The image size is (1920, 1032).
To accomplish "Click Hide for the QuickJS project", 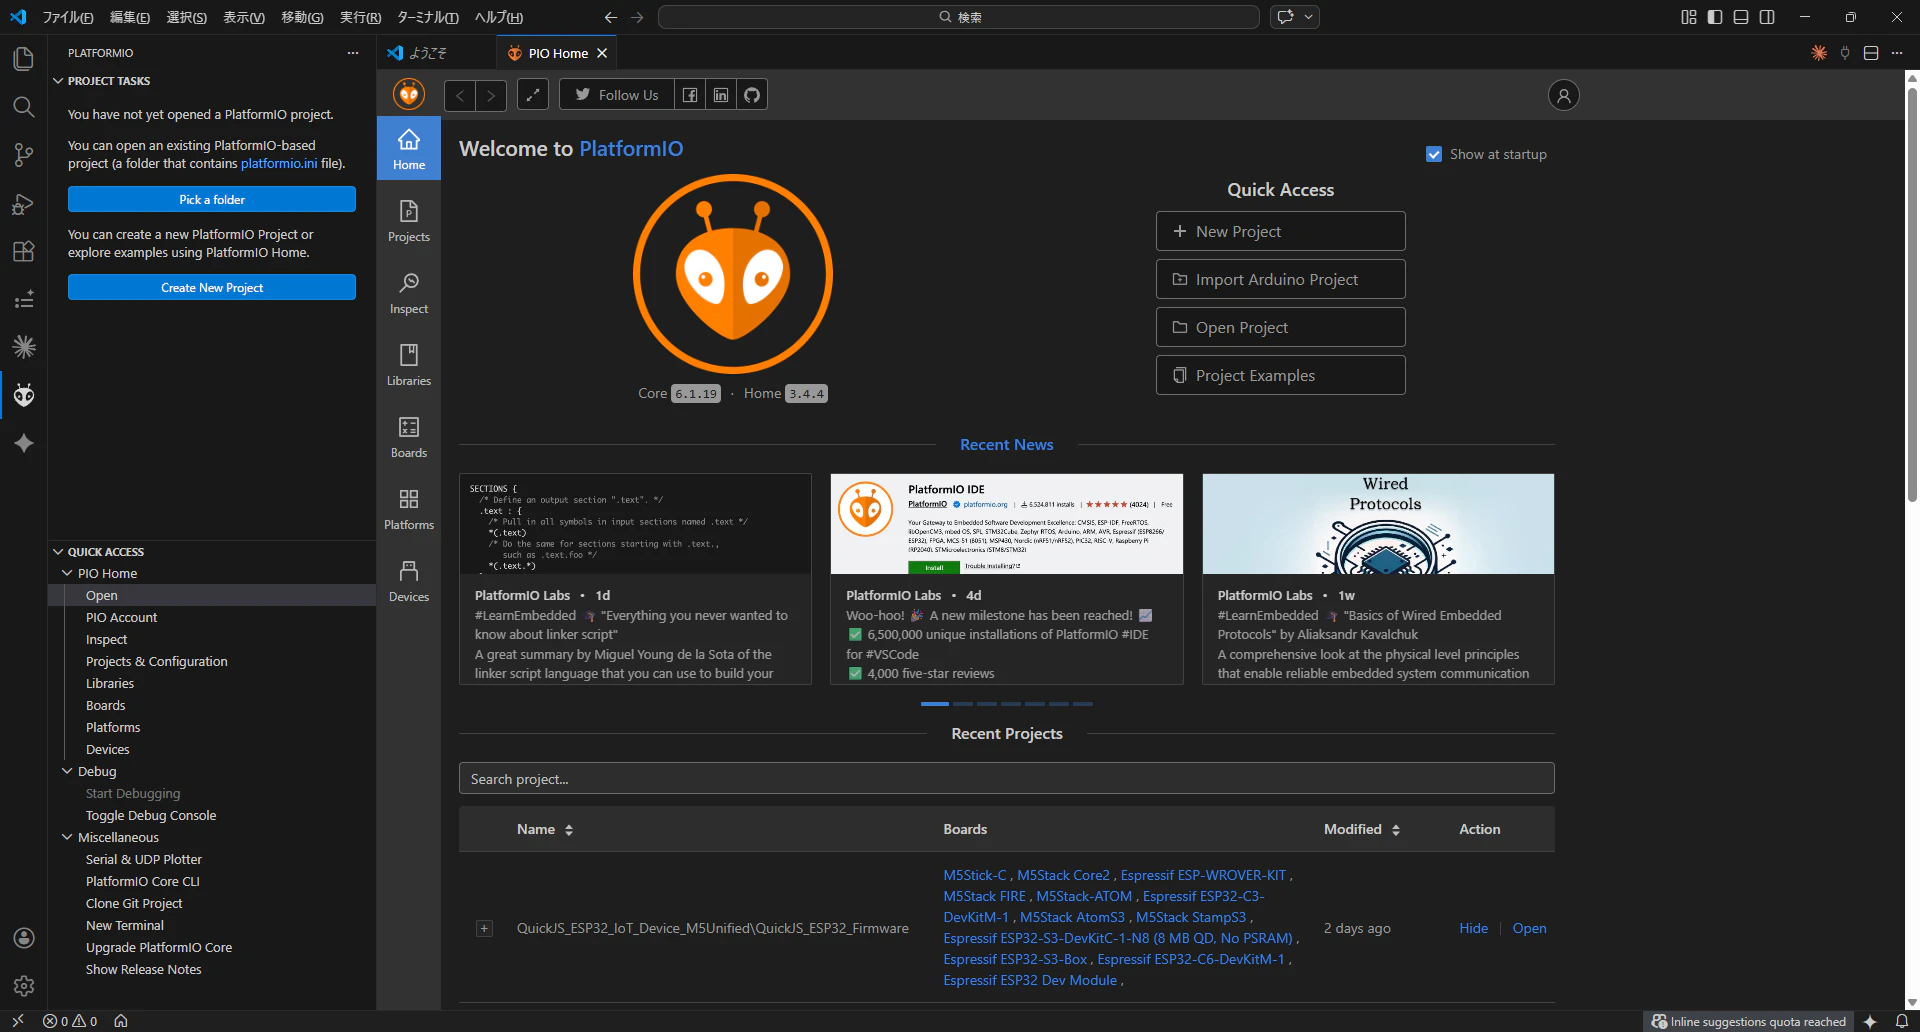I will point(1473,928).
